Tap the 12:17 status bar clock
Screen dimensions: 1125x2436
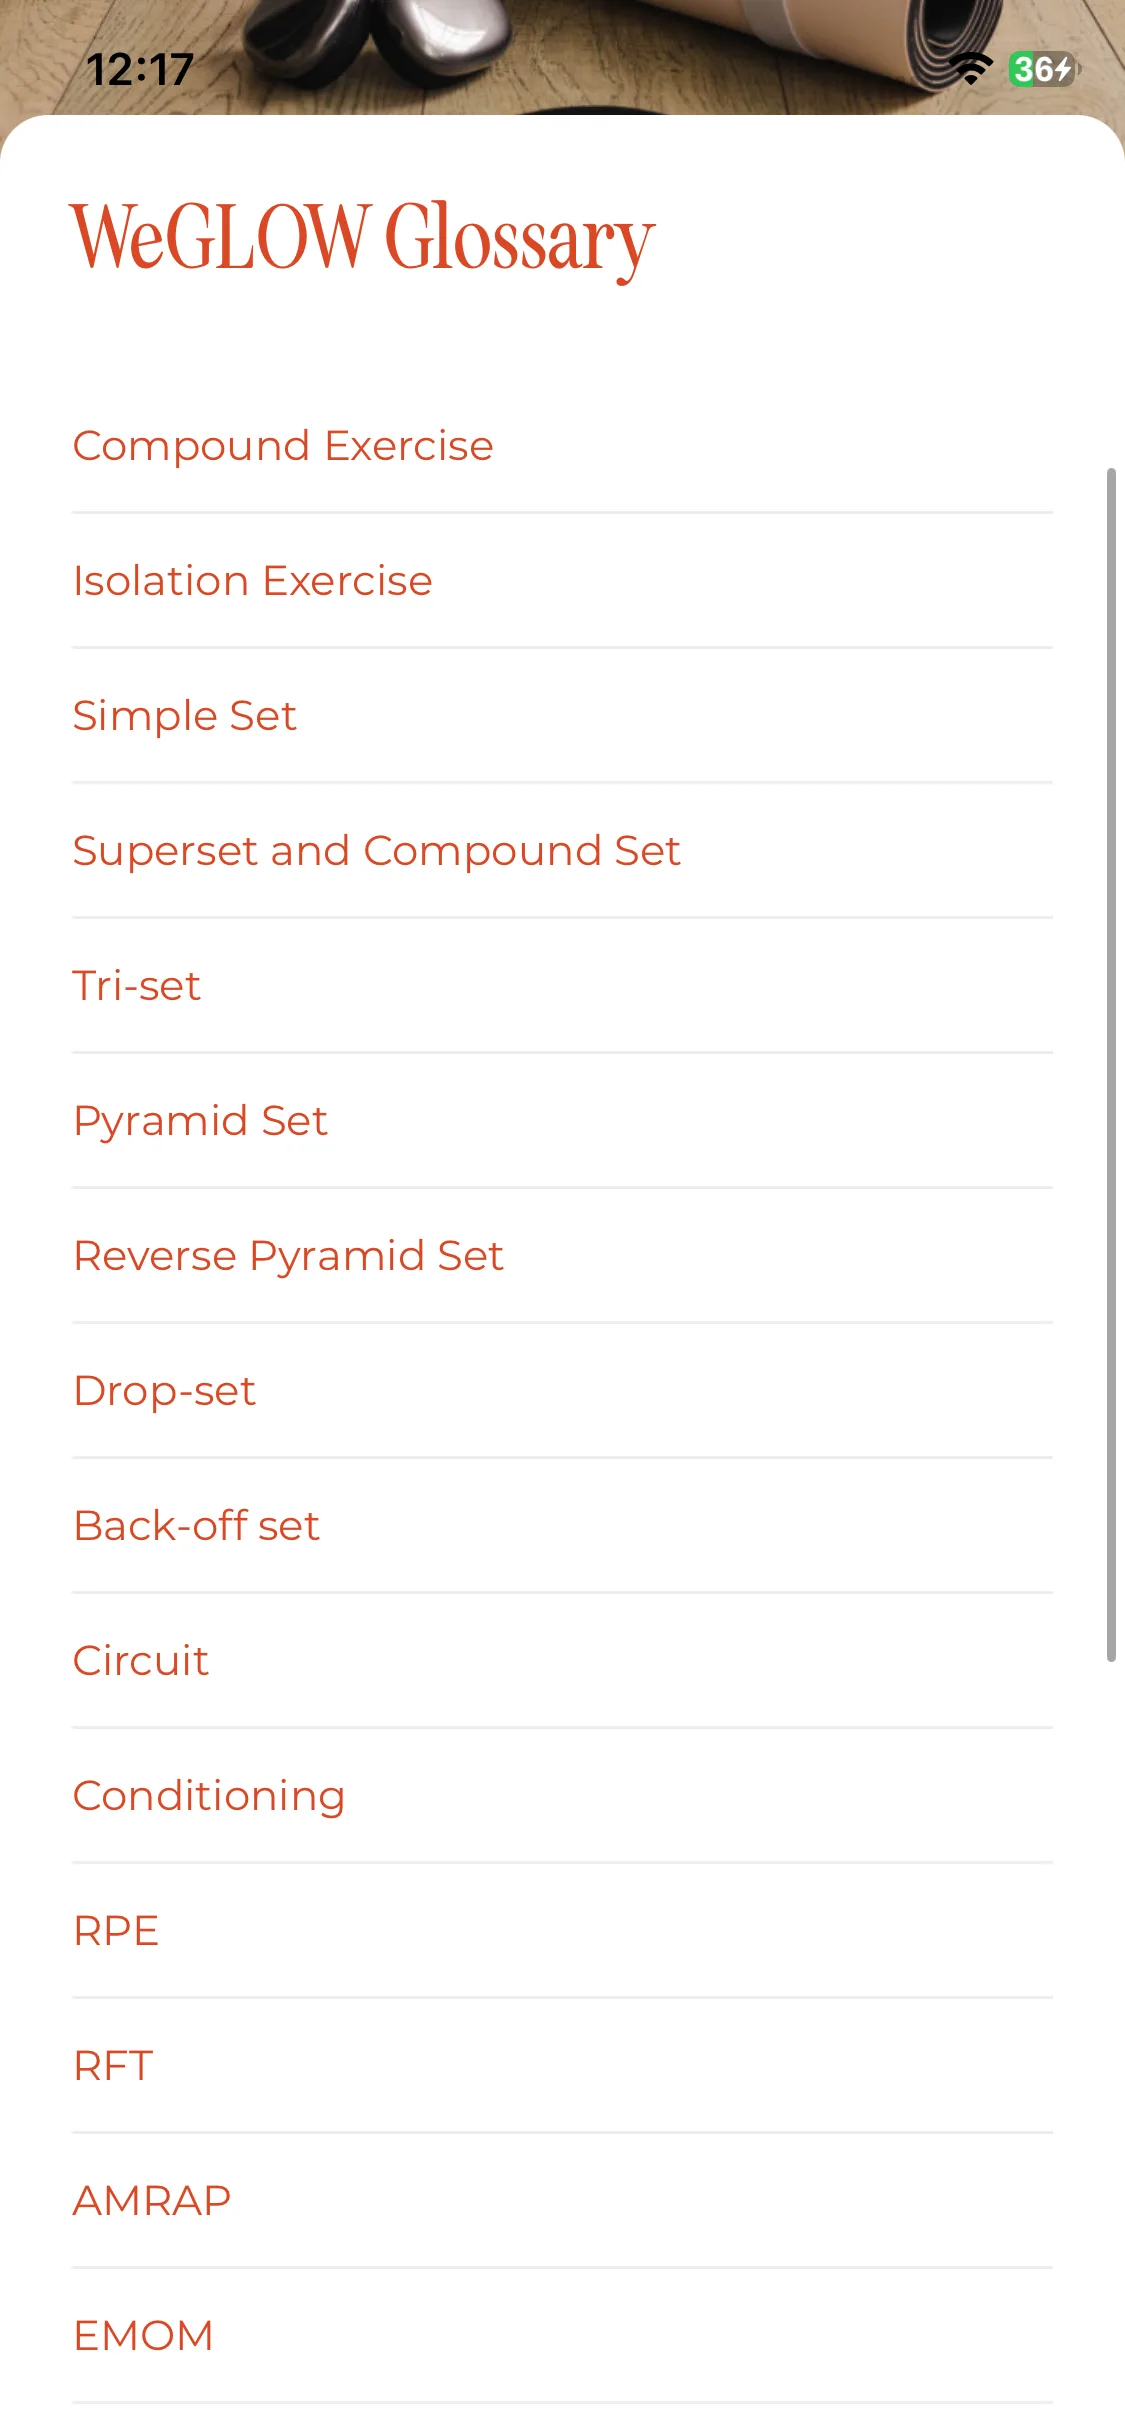[x=140, y=70]
